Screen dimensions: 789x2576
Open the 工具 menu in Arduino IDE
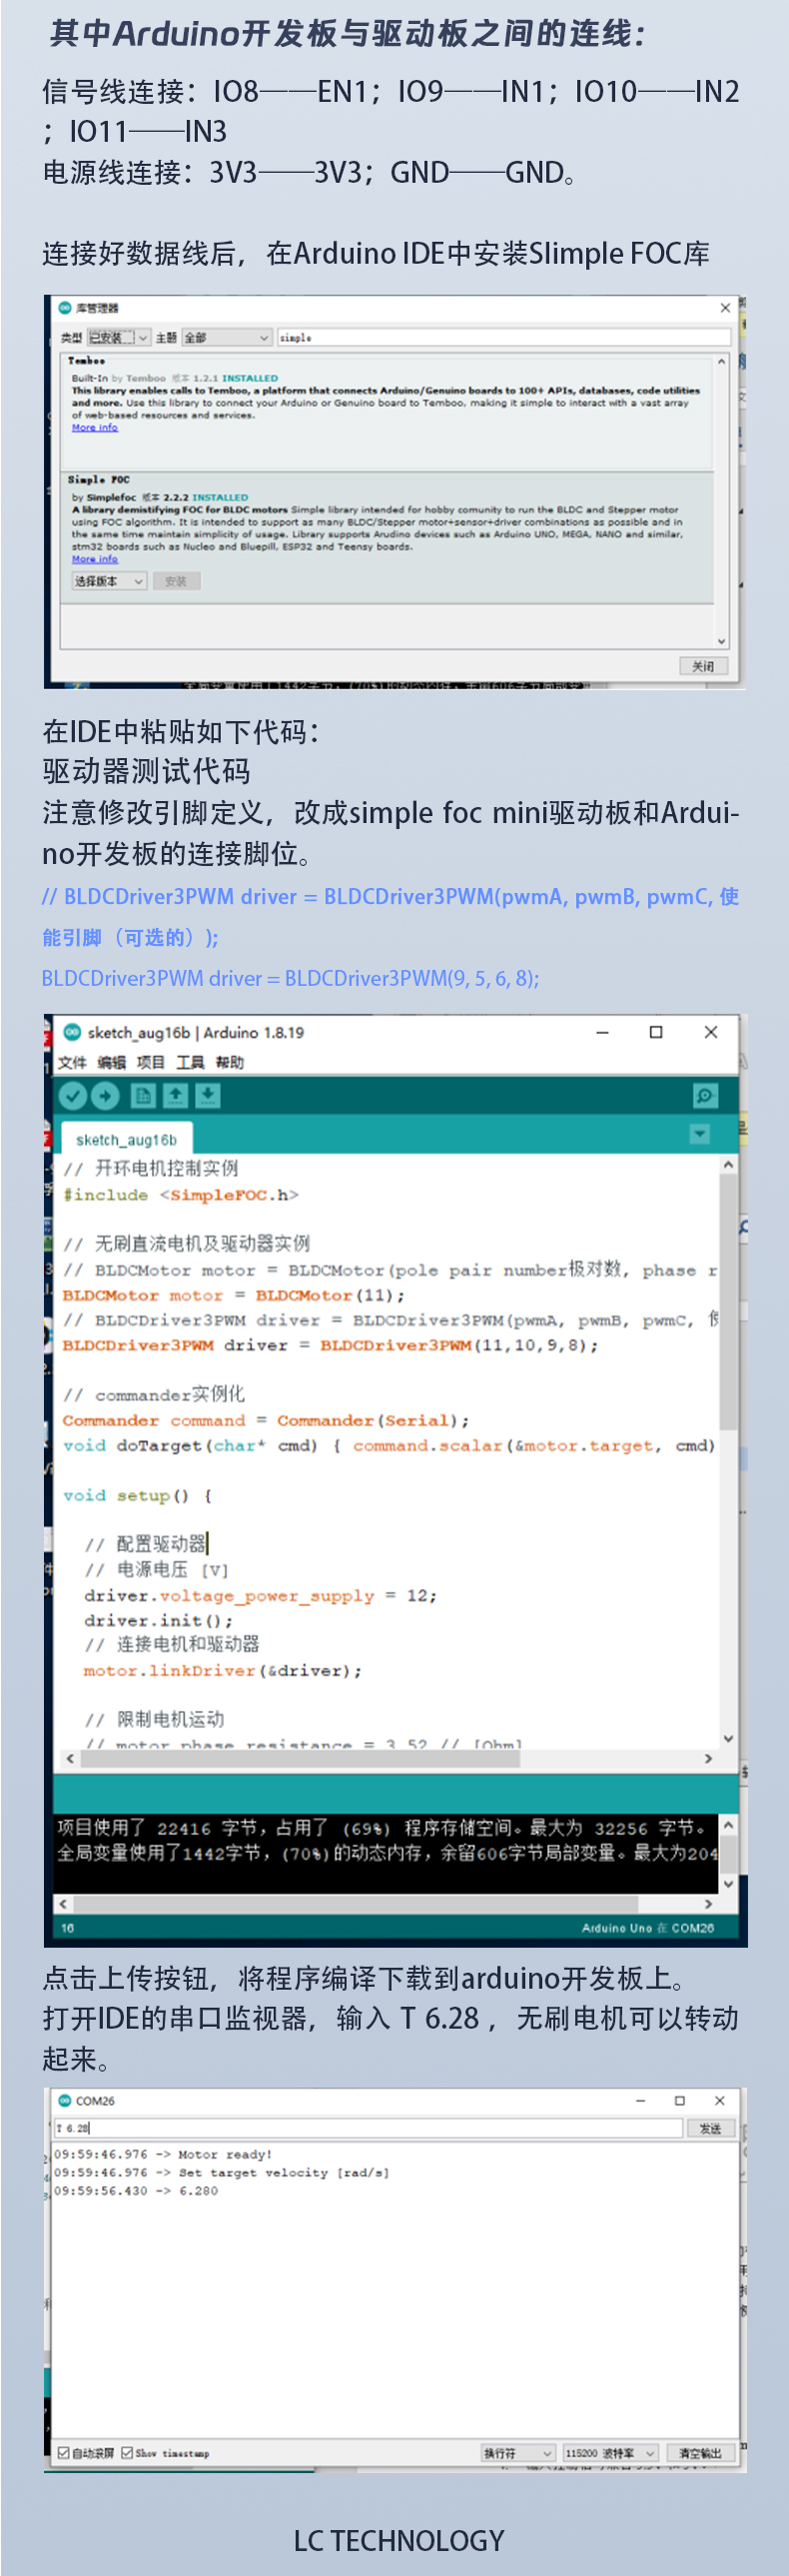pos(190,1062)
